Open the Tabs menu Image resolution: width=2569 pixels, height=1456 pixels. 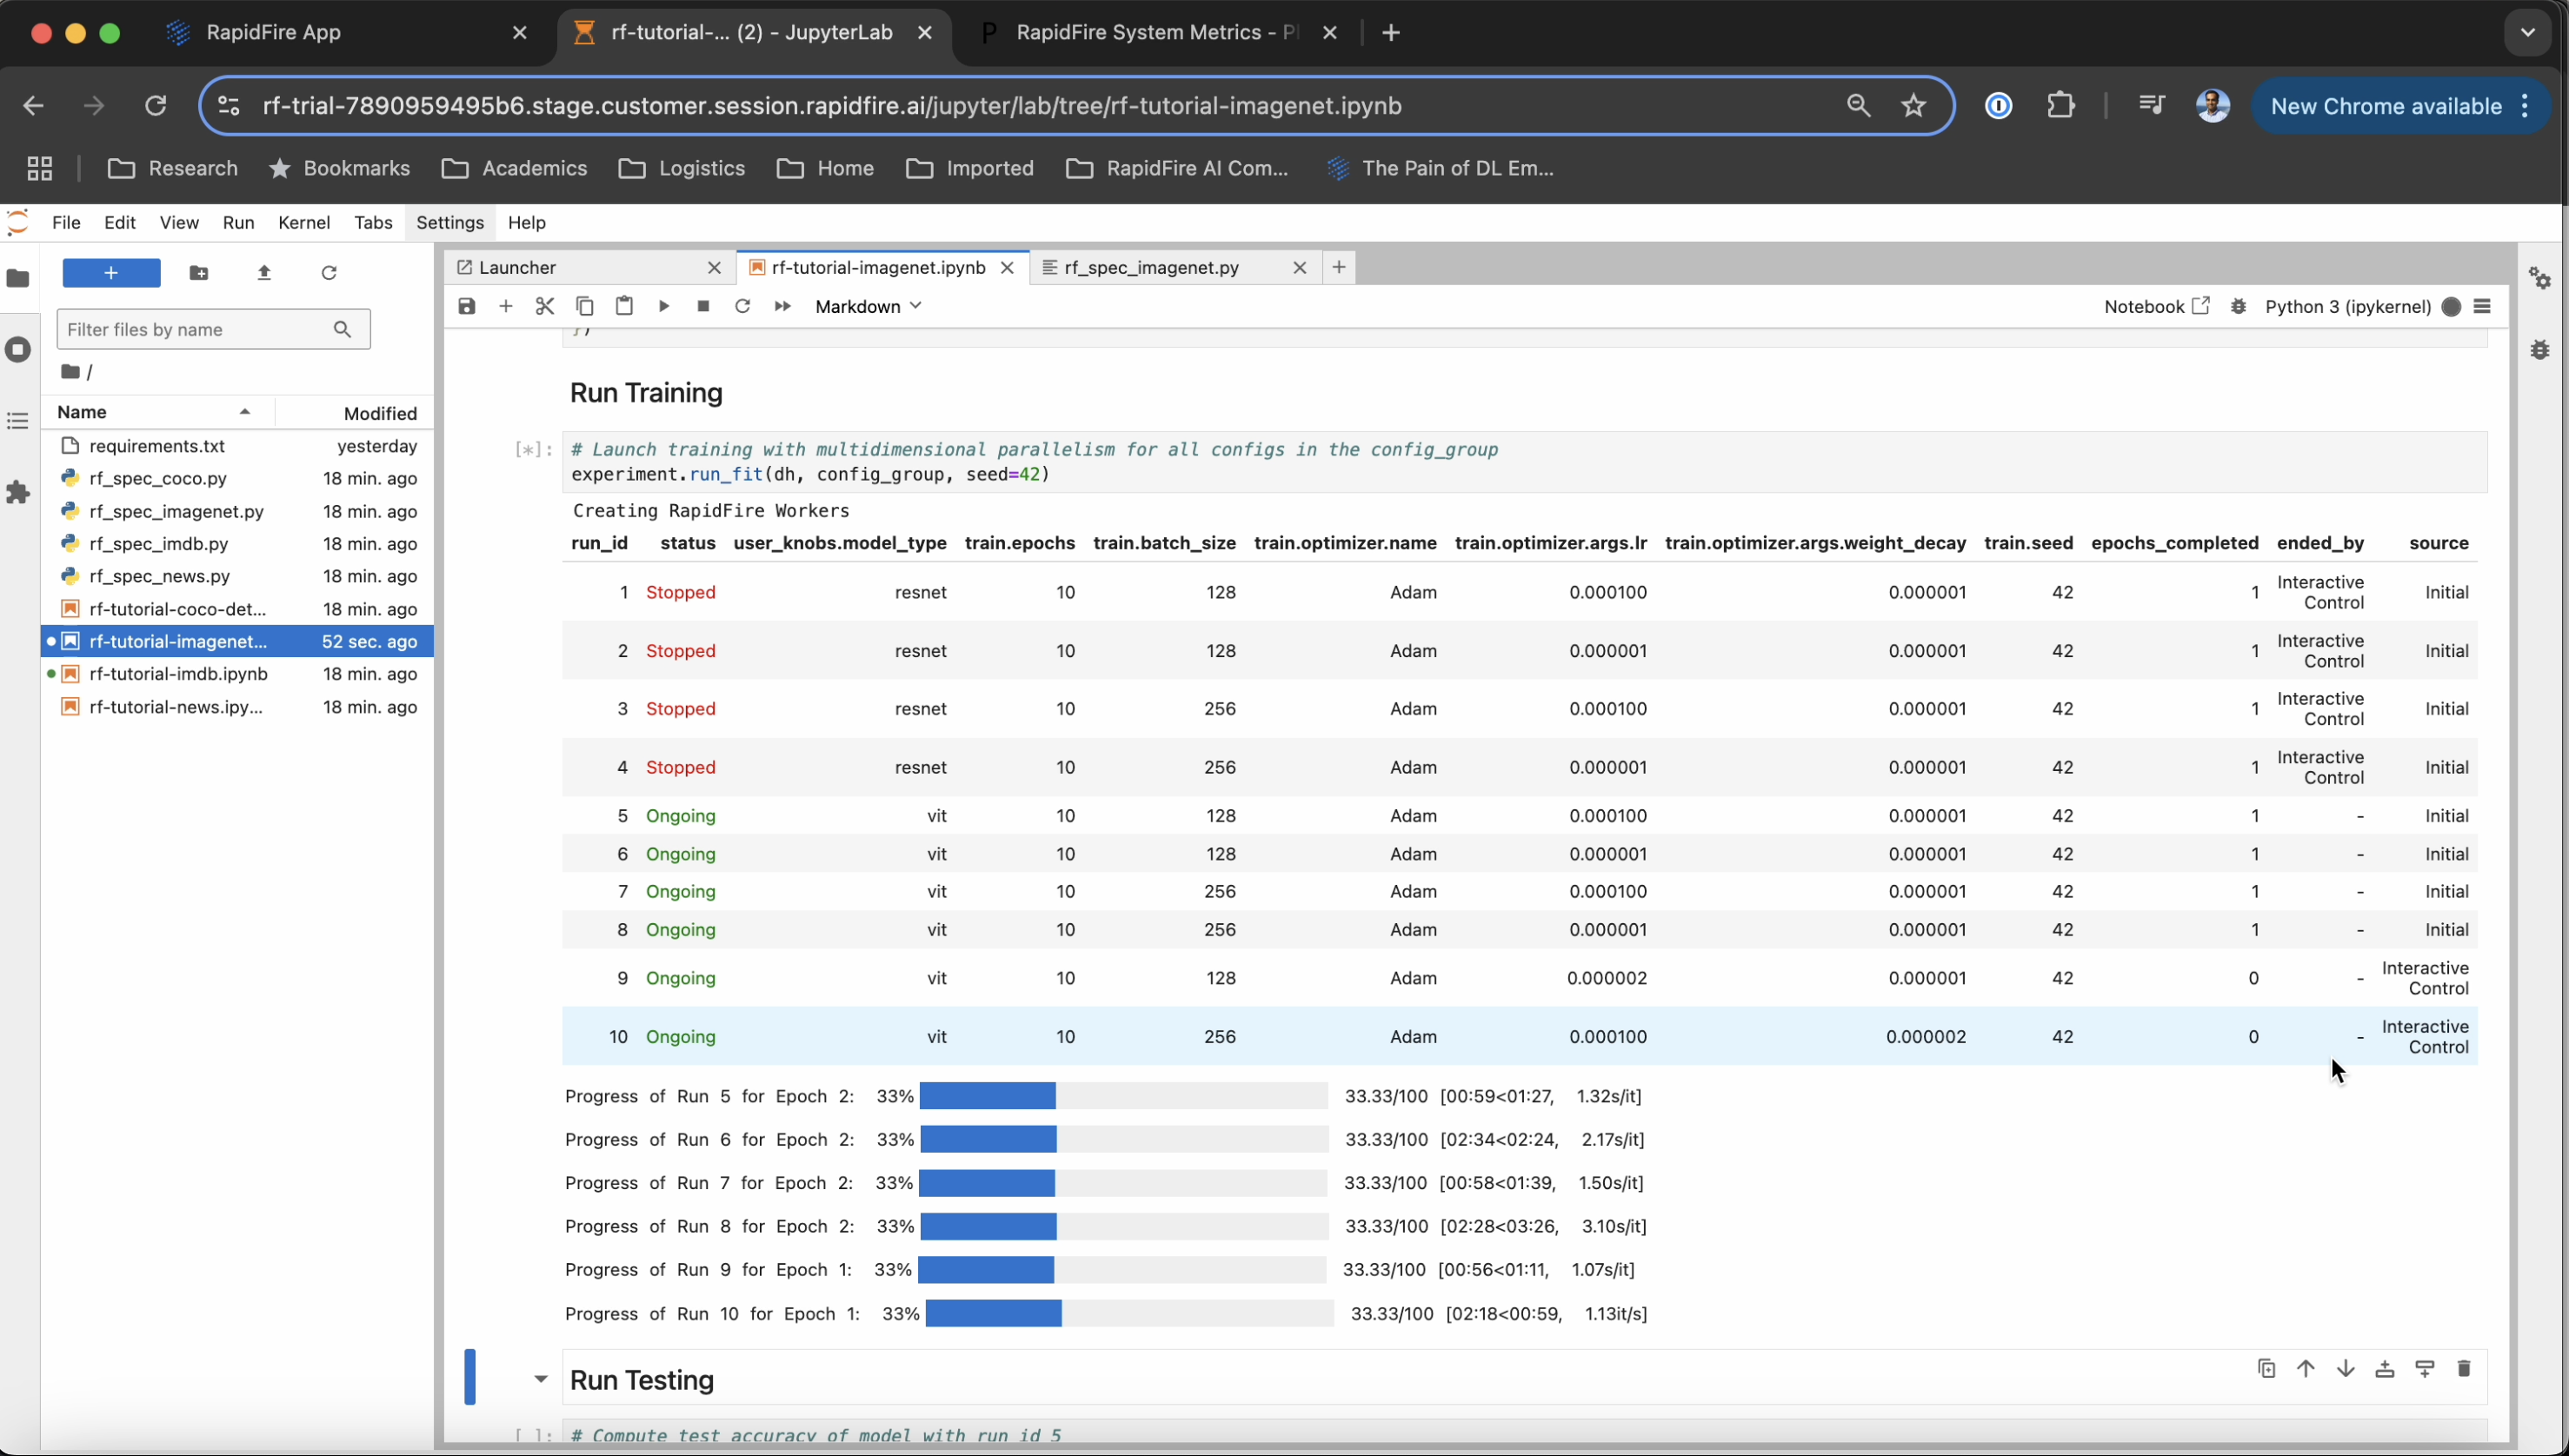tap(373, 222)
